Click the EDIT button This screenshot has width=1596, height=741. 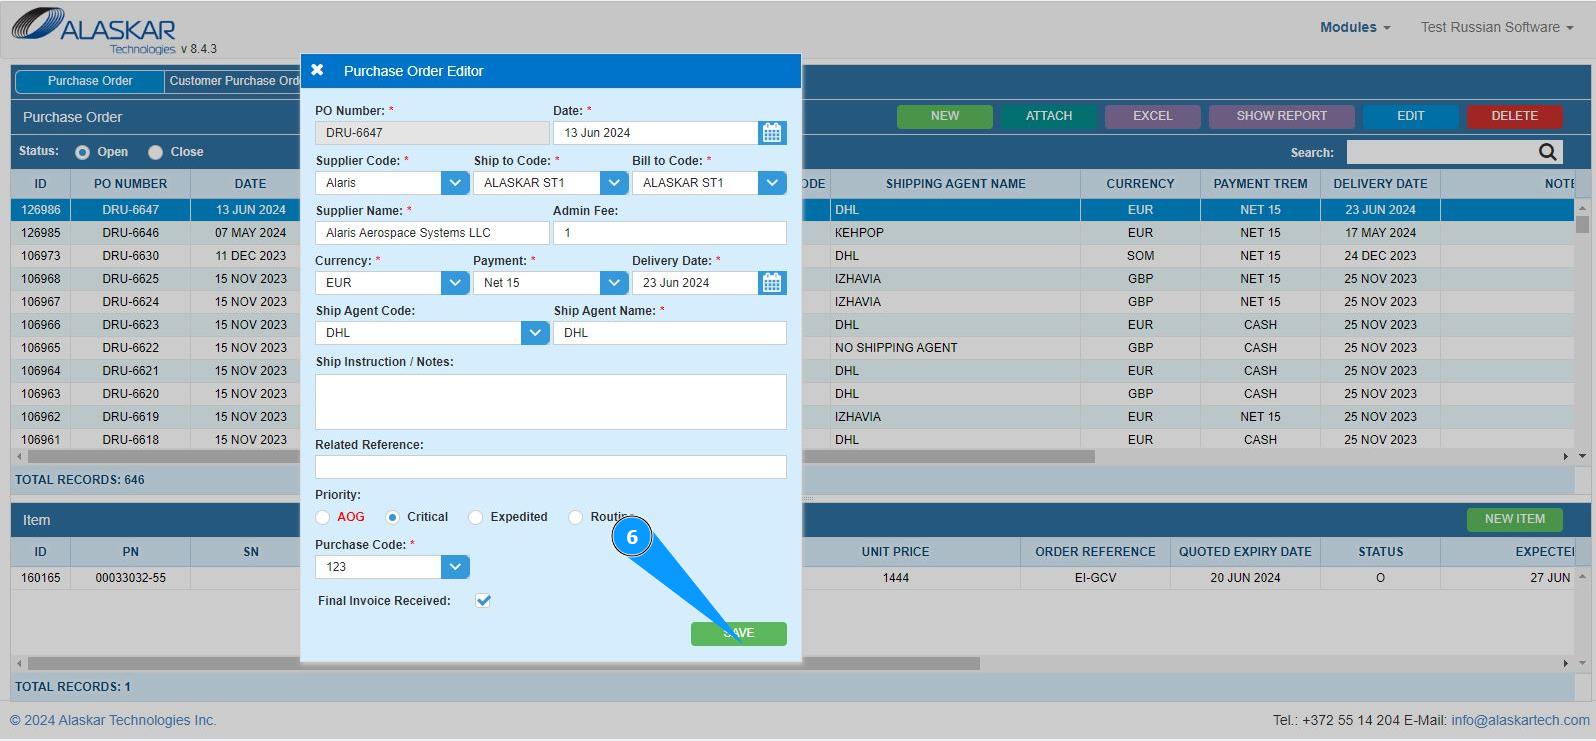1411,116
